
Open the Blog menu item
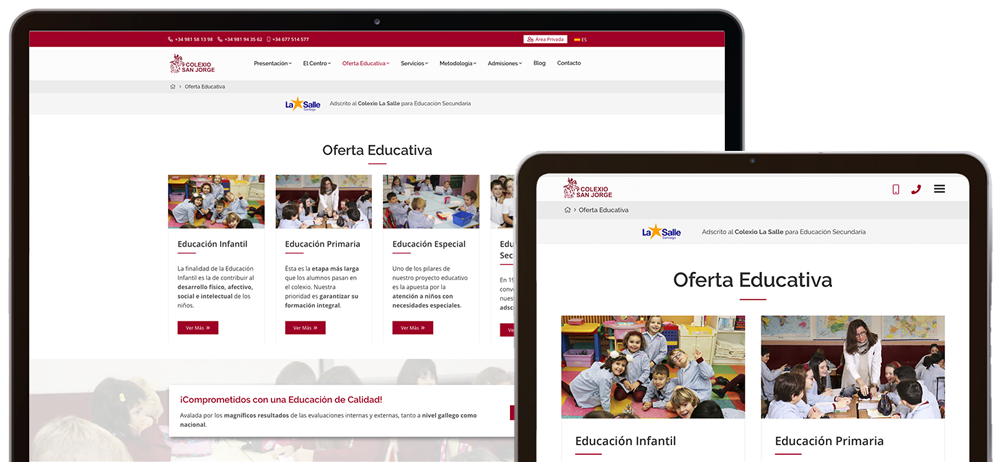pos(540,63)
